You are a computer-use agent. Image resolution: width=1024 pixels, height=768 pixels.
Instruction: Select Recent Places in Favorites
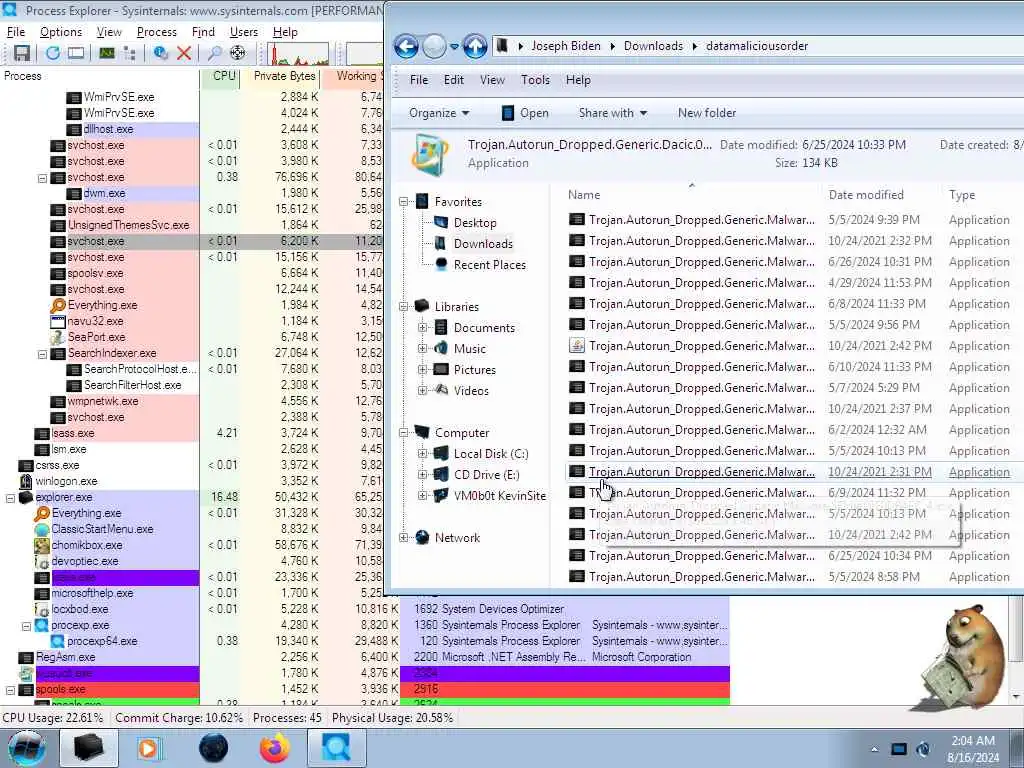click(x=490, y=264)
